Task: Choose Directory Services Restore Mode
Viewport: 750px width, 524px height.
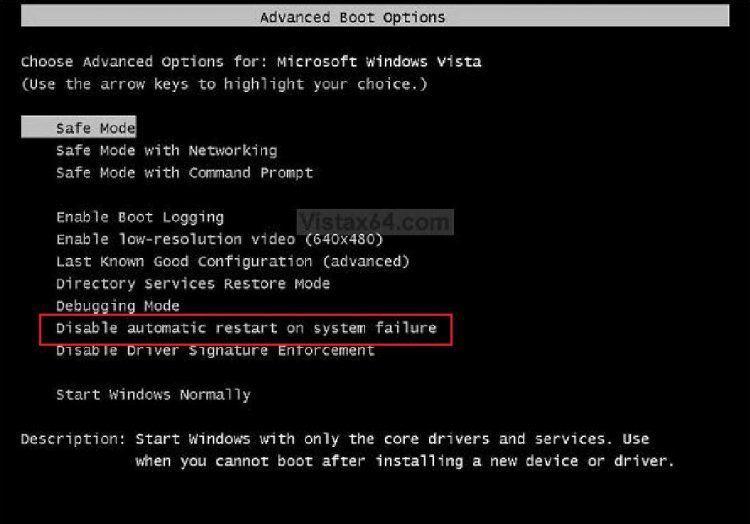Action: coord(192,283)
